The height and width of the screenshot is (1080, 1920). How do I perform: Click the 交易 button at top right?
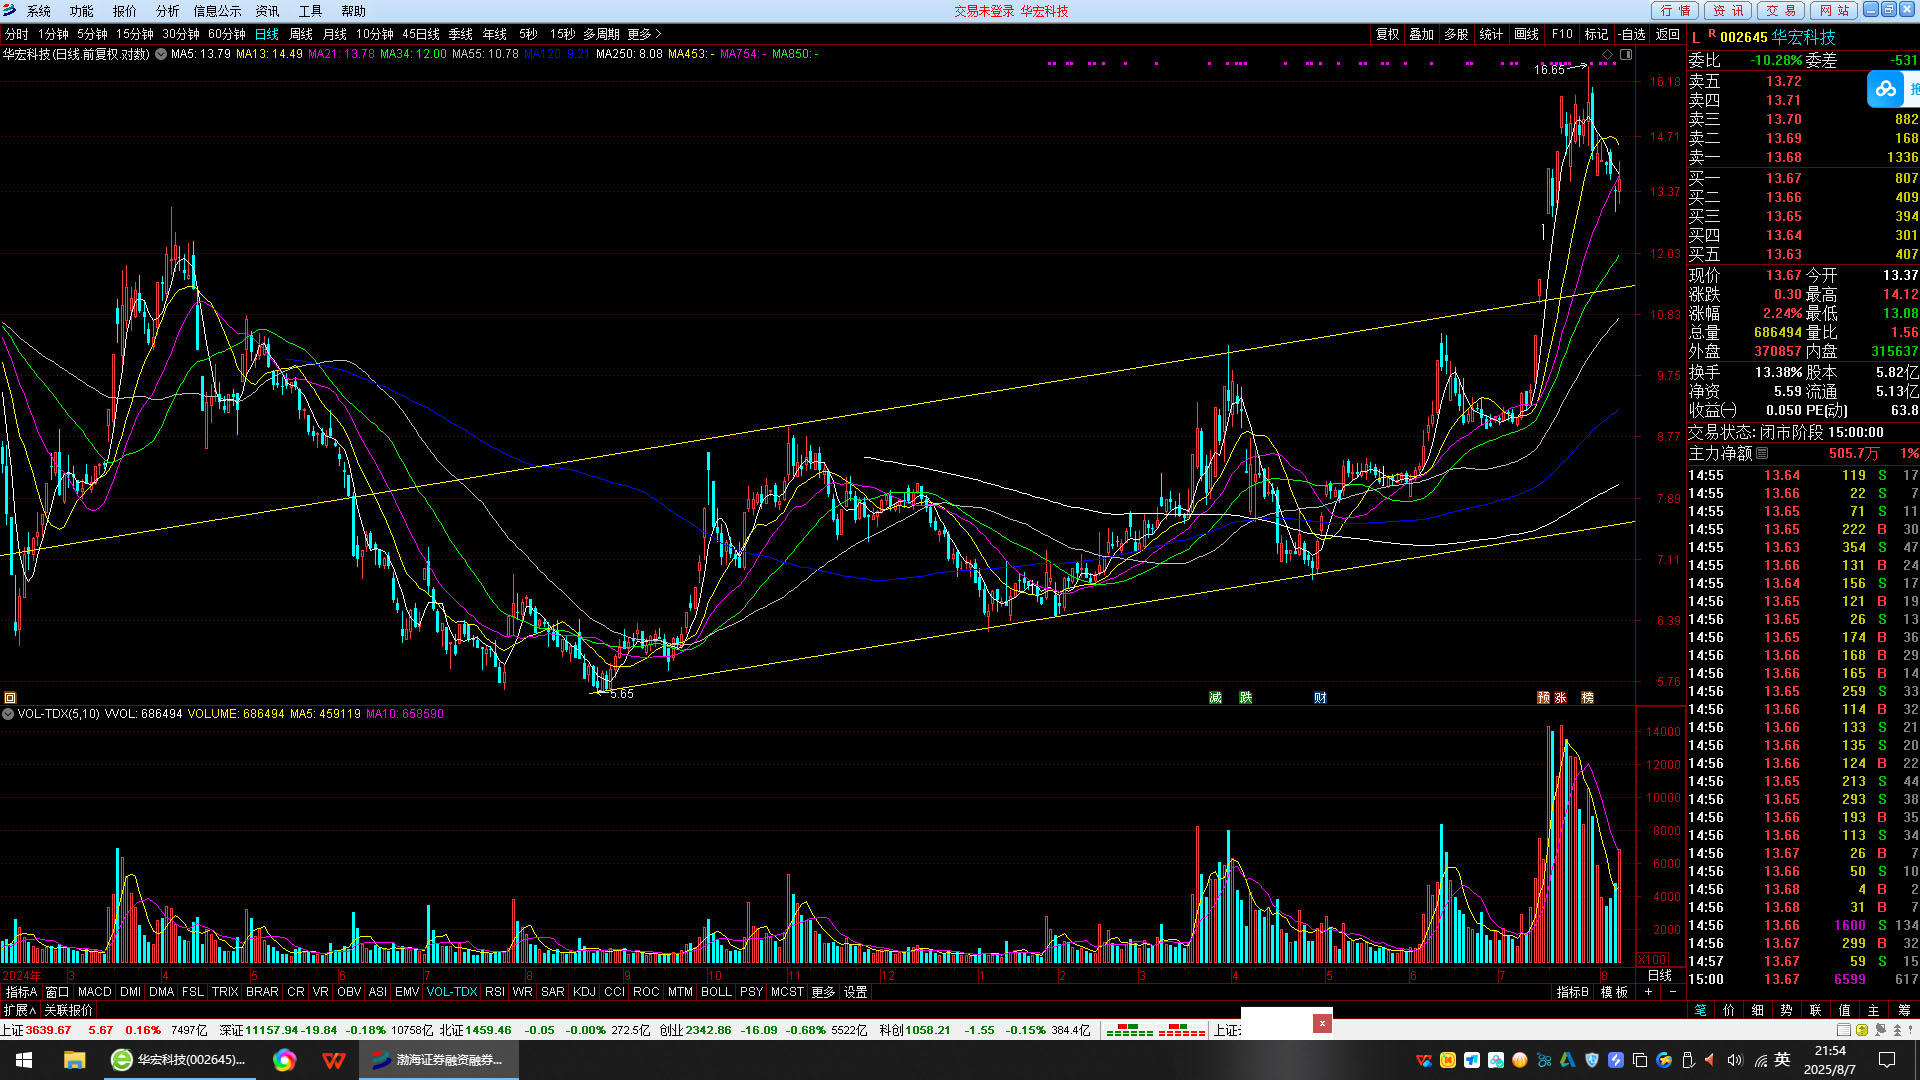[1780, 11]
